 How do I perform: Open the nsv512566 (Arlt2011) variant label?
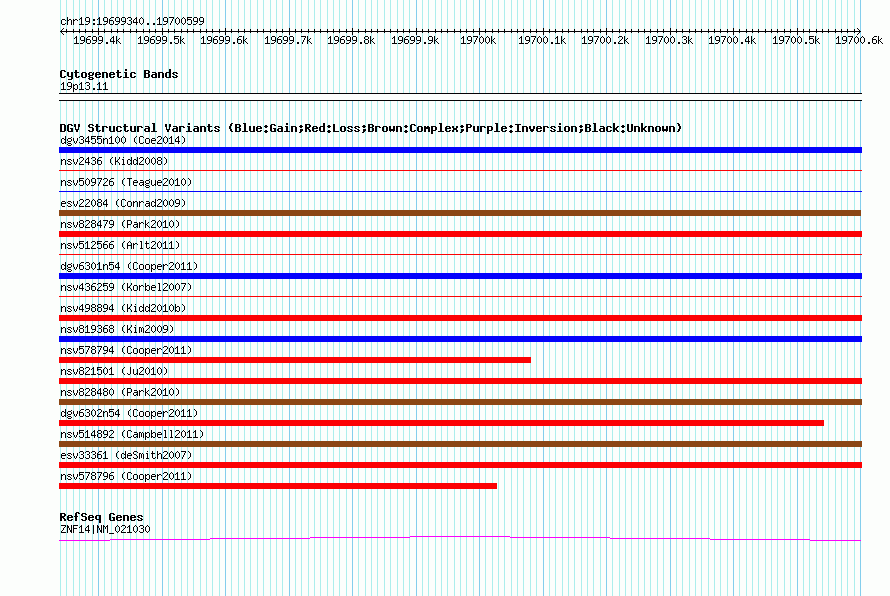tap(120, 245)
